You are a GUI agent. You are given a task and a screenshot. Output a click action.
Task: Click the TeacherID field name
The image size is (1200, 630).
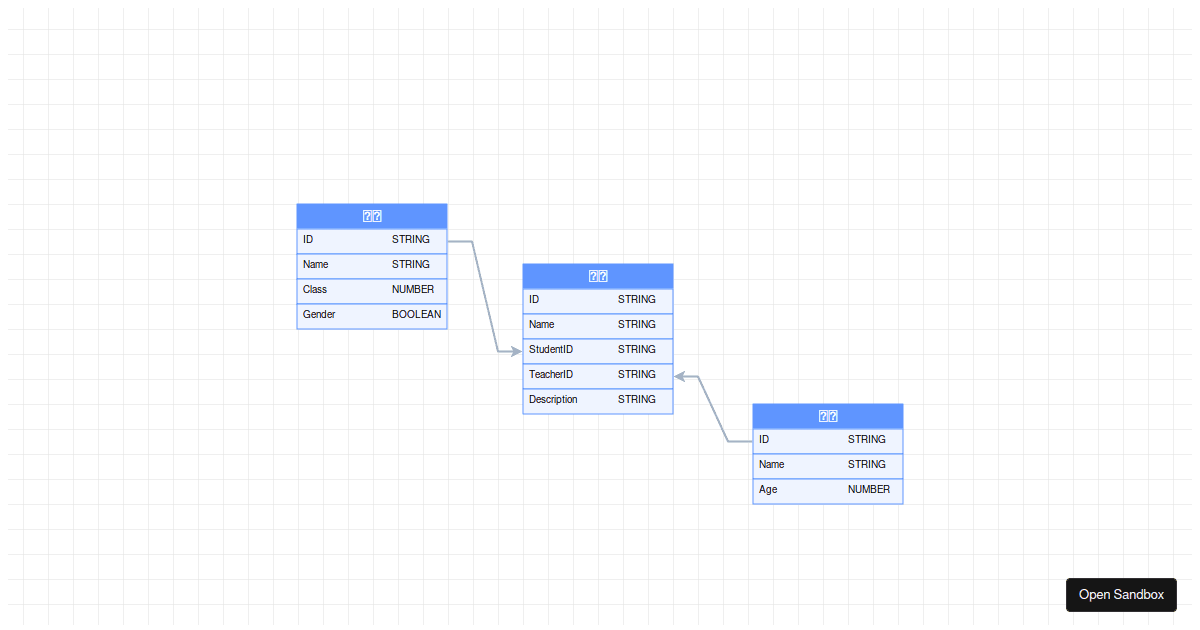551,375
